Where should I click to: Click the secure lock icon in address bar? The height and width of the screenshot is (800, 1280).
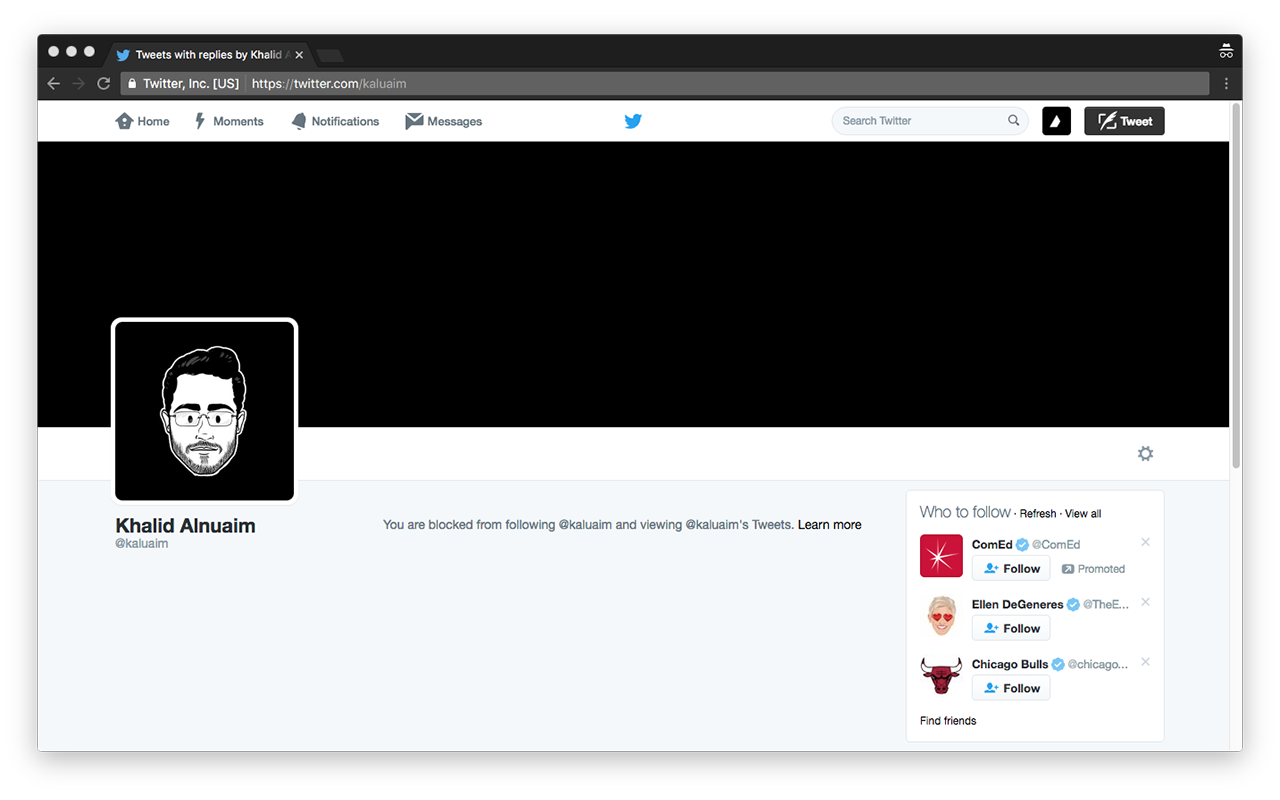point(131,84)
